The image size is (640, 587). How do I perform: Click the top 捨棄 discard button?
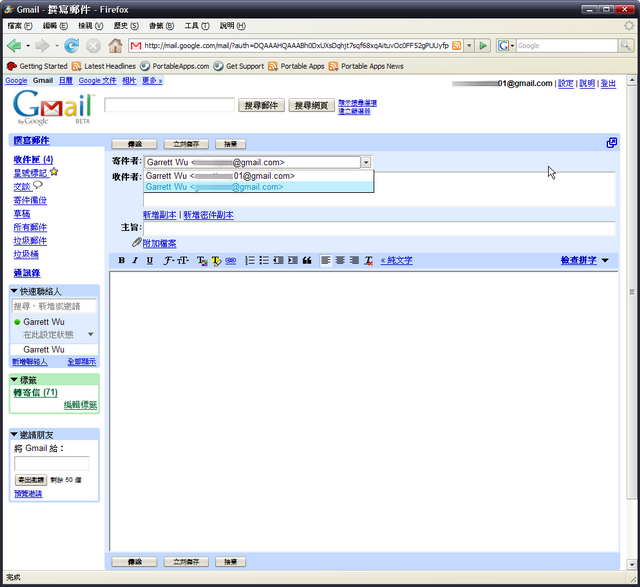point(231,144)
